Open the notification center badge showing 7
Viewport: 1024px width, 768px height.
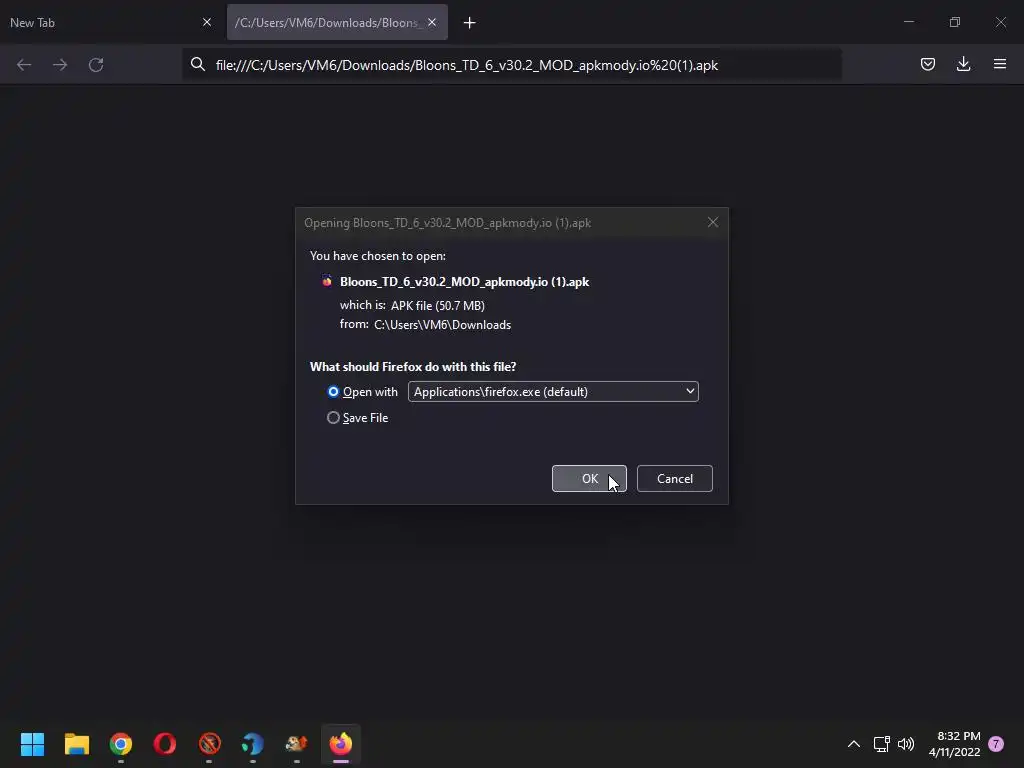point(996,744)
